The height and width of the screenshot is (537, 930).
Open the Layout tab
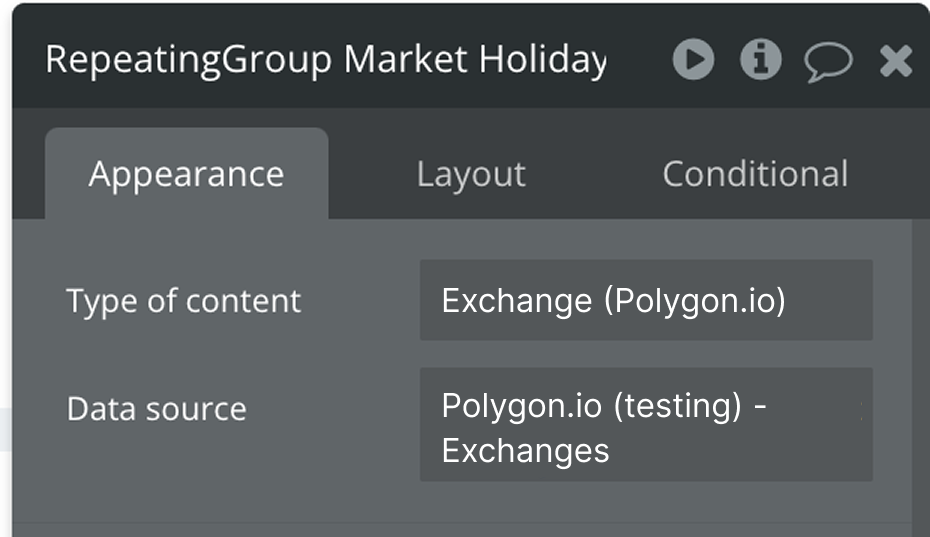[x=471, y=174]
